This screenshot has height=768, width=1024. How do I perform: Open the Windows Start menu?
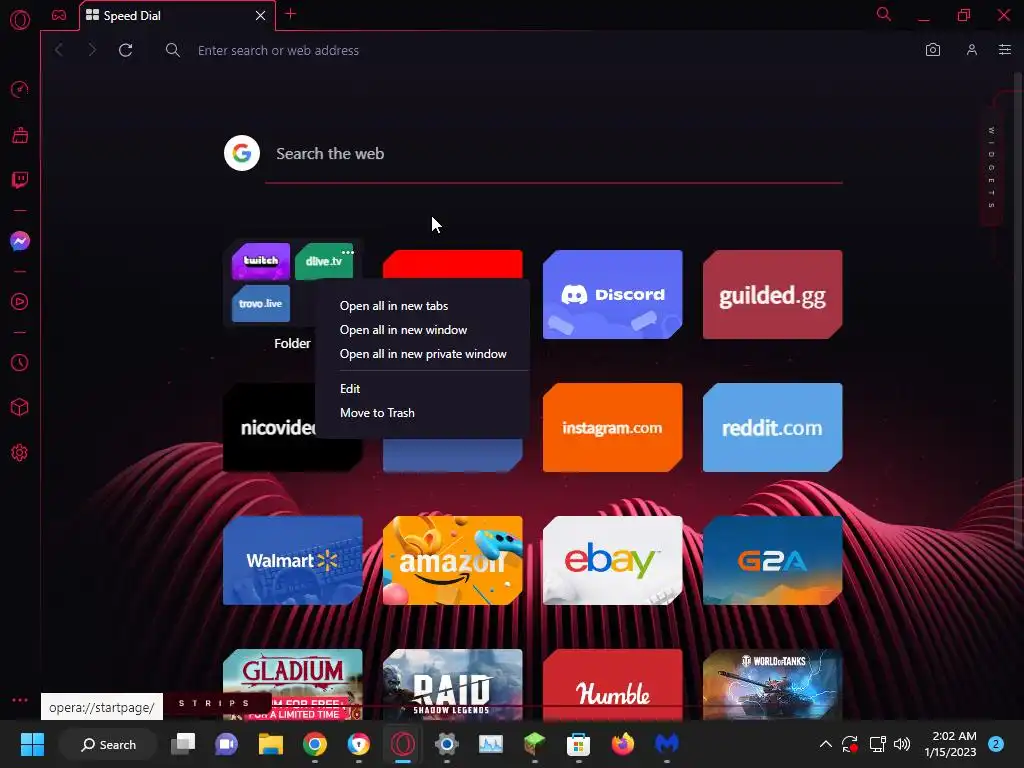pyautogui.click(x=32, y=744)
